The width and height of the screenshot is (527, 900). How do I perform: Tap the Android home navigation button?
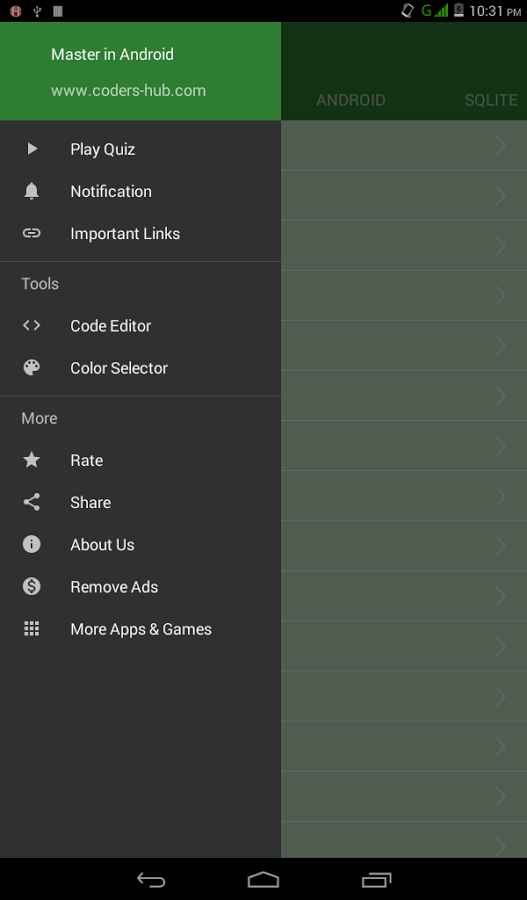pos(264,879)
